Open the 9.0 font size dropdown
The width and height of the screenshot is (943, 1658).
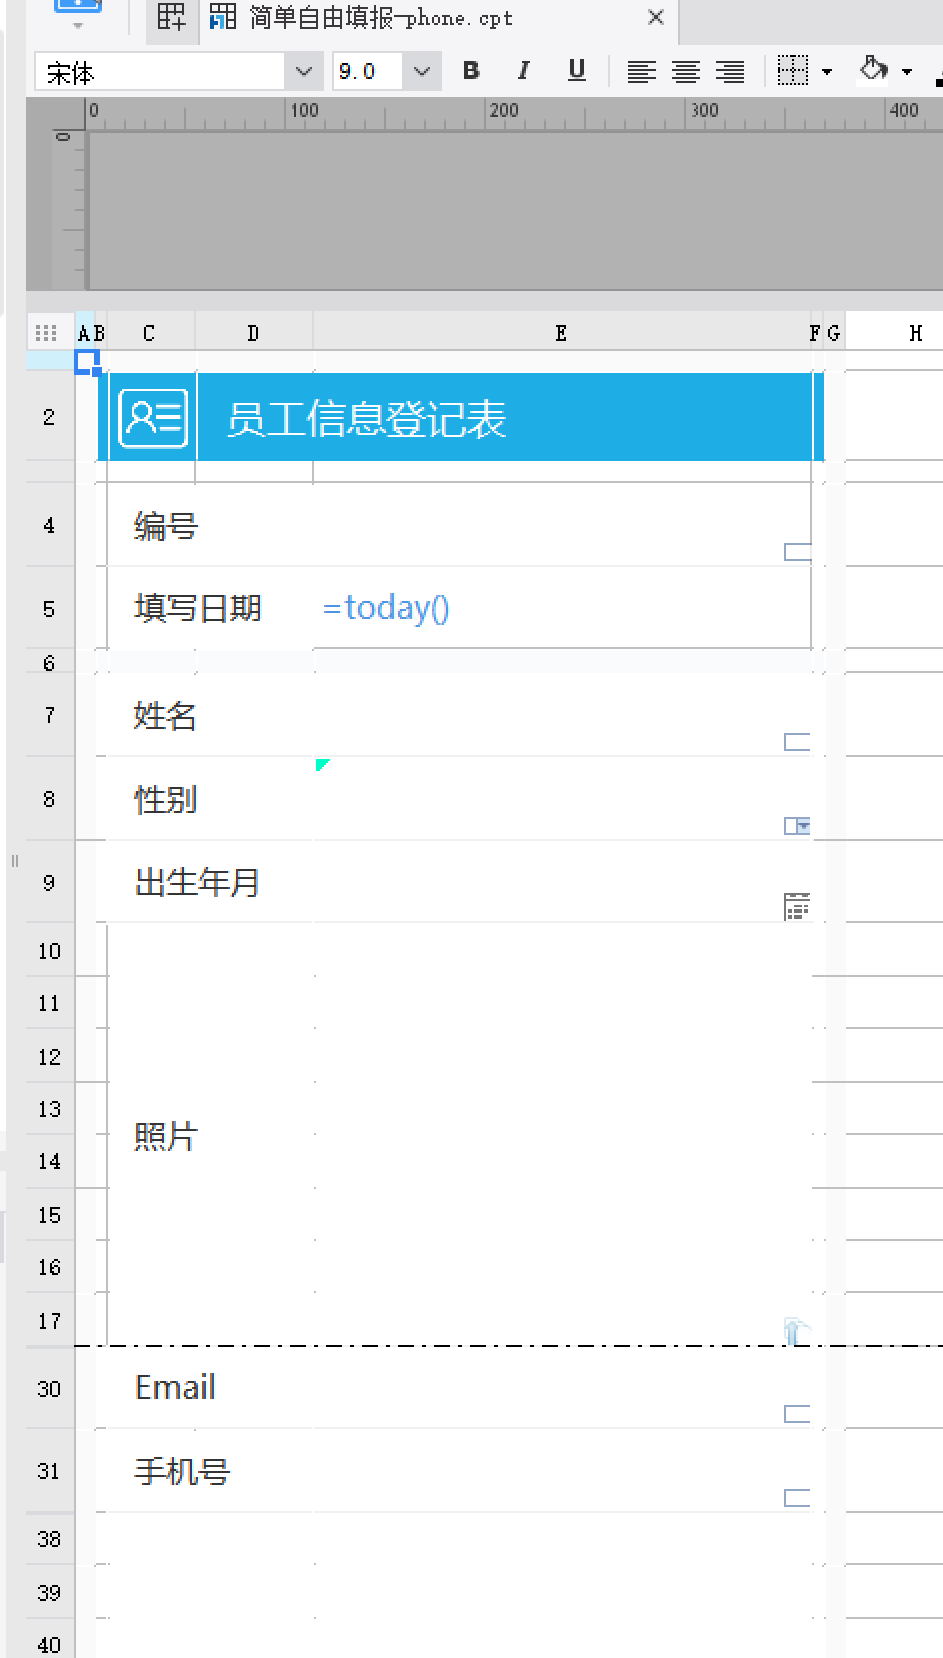(x=422, y=71)
